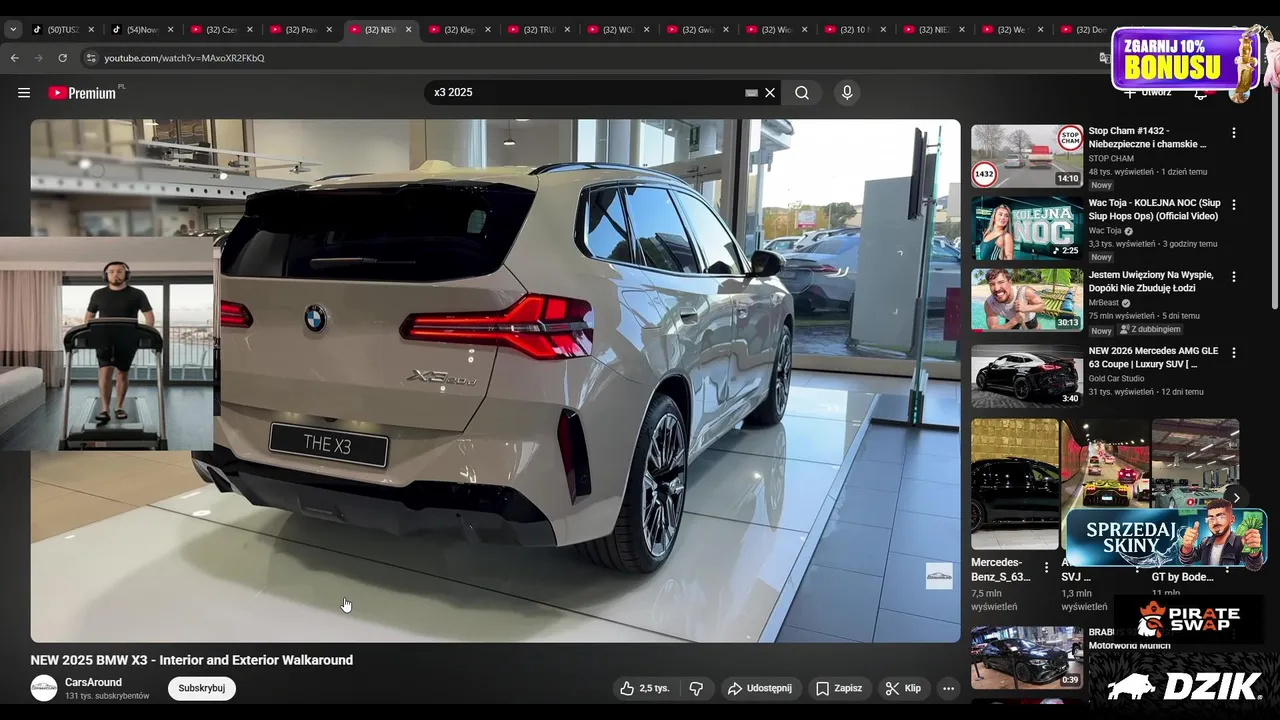Click treadmill webcam overlay

(x=107, y=343)
